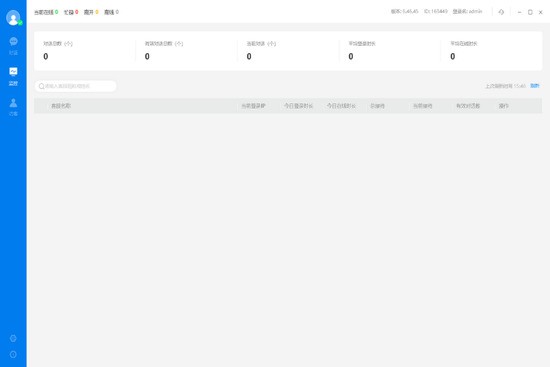The width and height of the screenshot is (550, 367).
Task: Open the user avatar profile
Action: (13, 18)
